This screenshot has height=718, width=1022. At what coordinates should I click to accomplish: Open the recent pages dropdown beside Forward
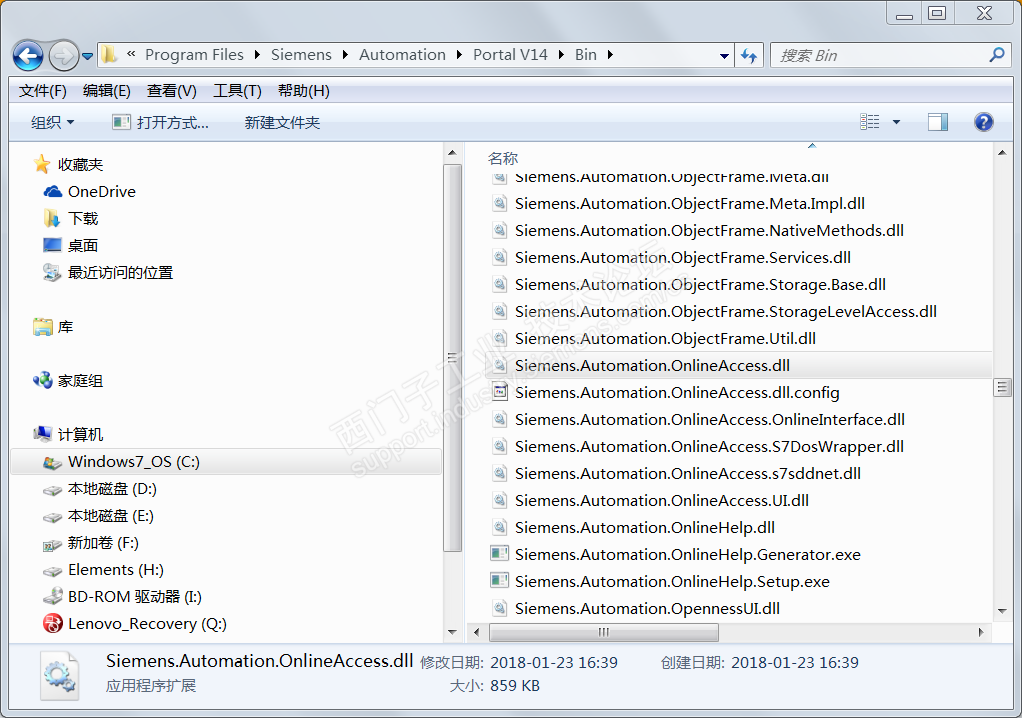(x=87, y=57)
